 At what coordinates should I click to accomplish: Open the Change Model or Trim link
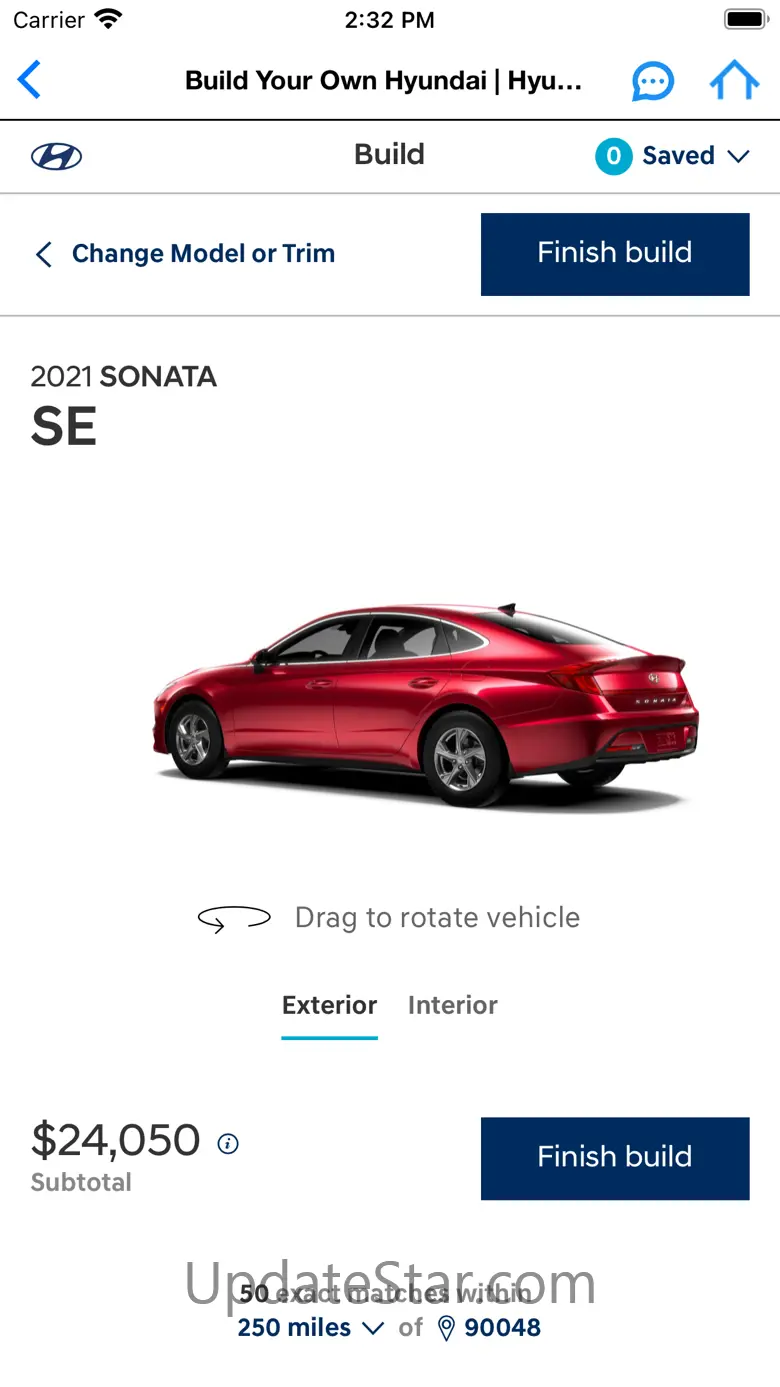pyautogui.click(x=203, y=254)
